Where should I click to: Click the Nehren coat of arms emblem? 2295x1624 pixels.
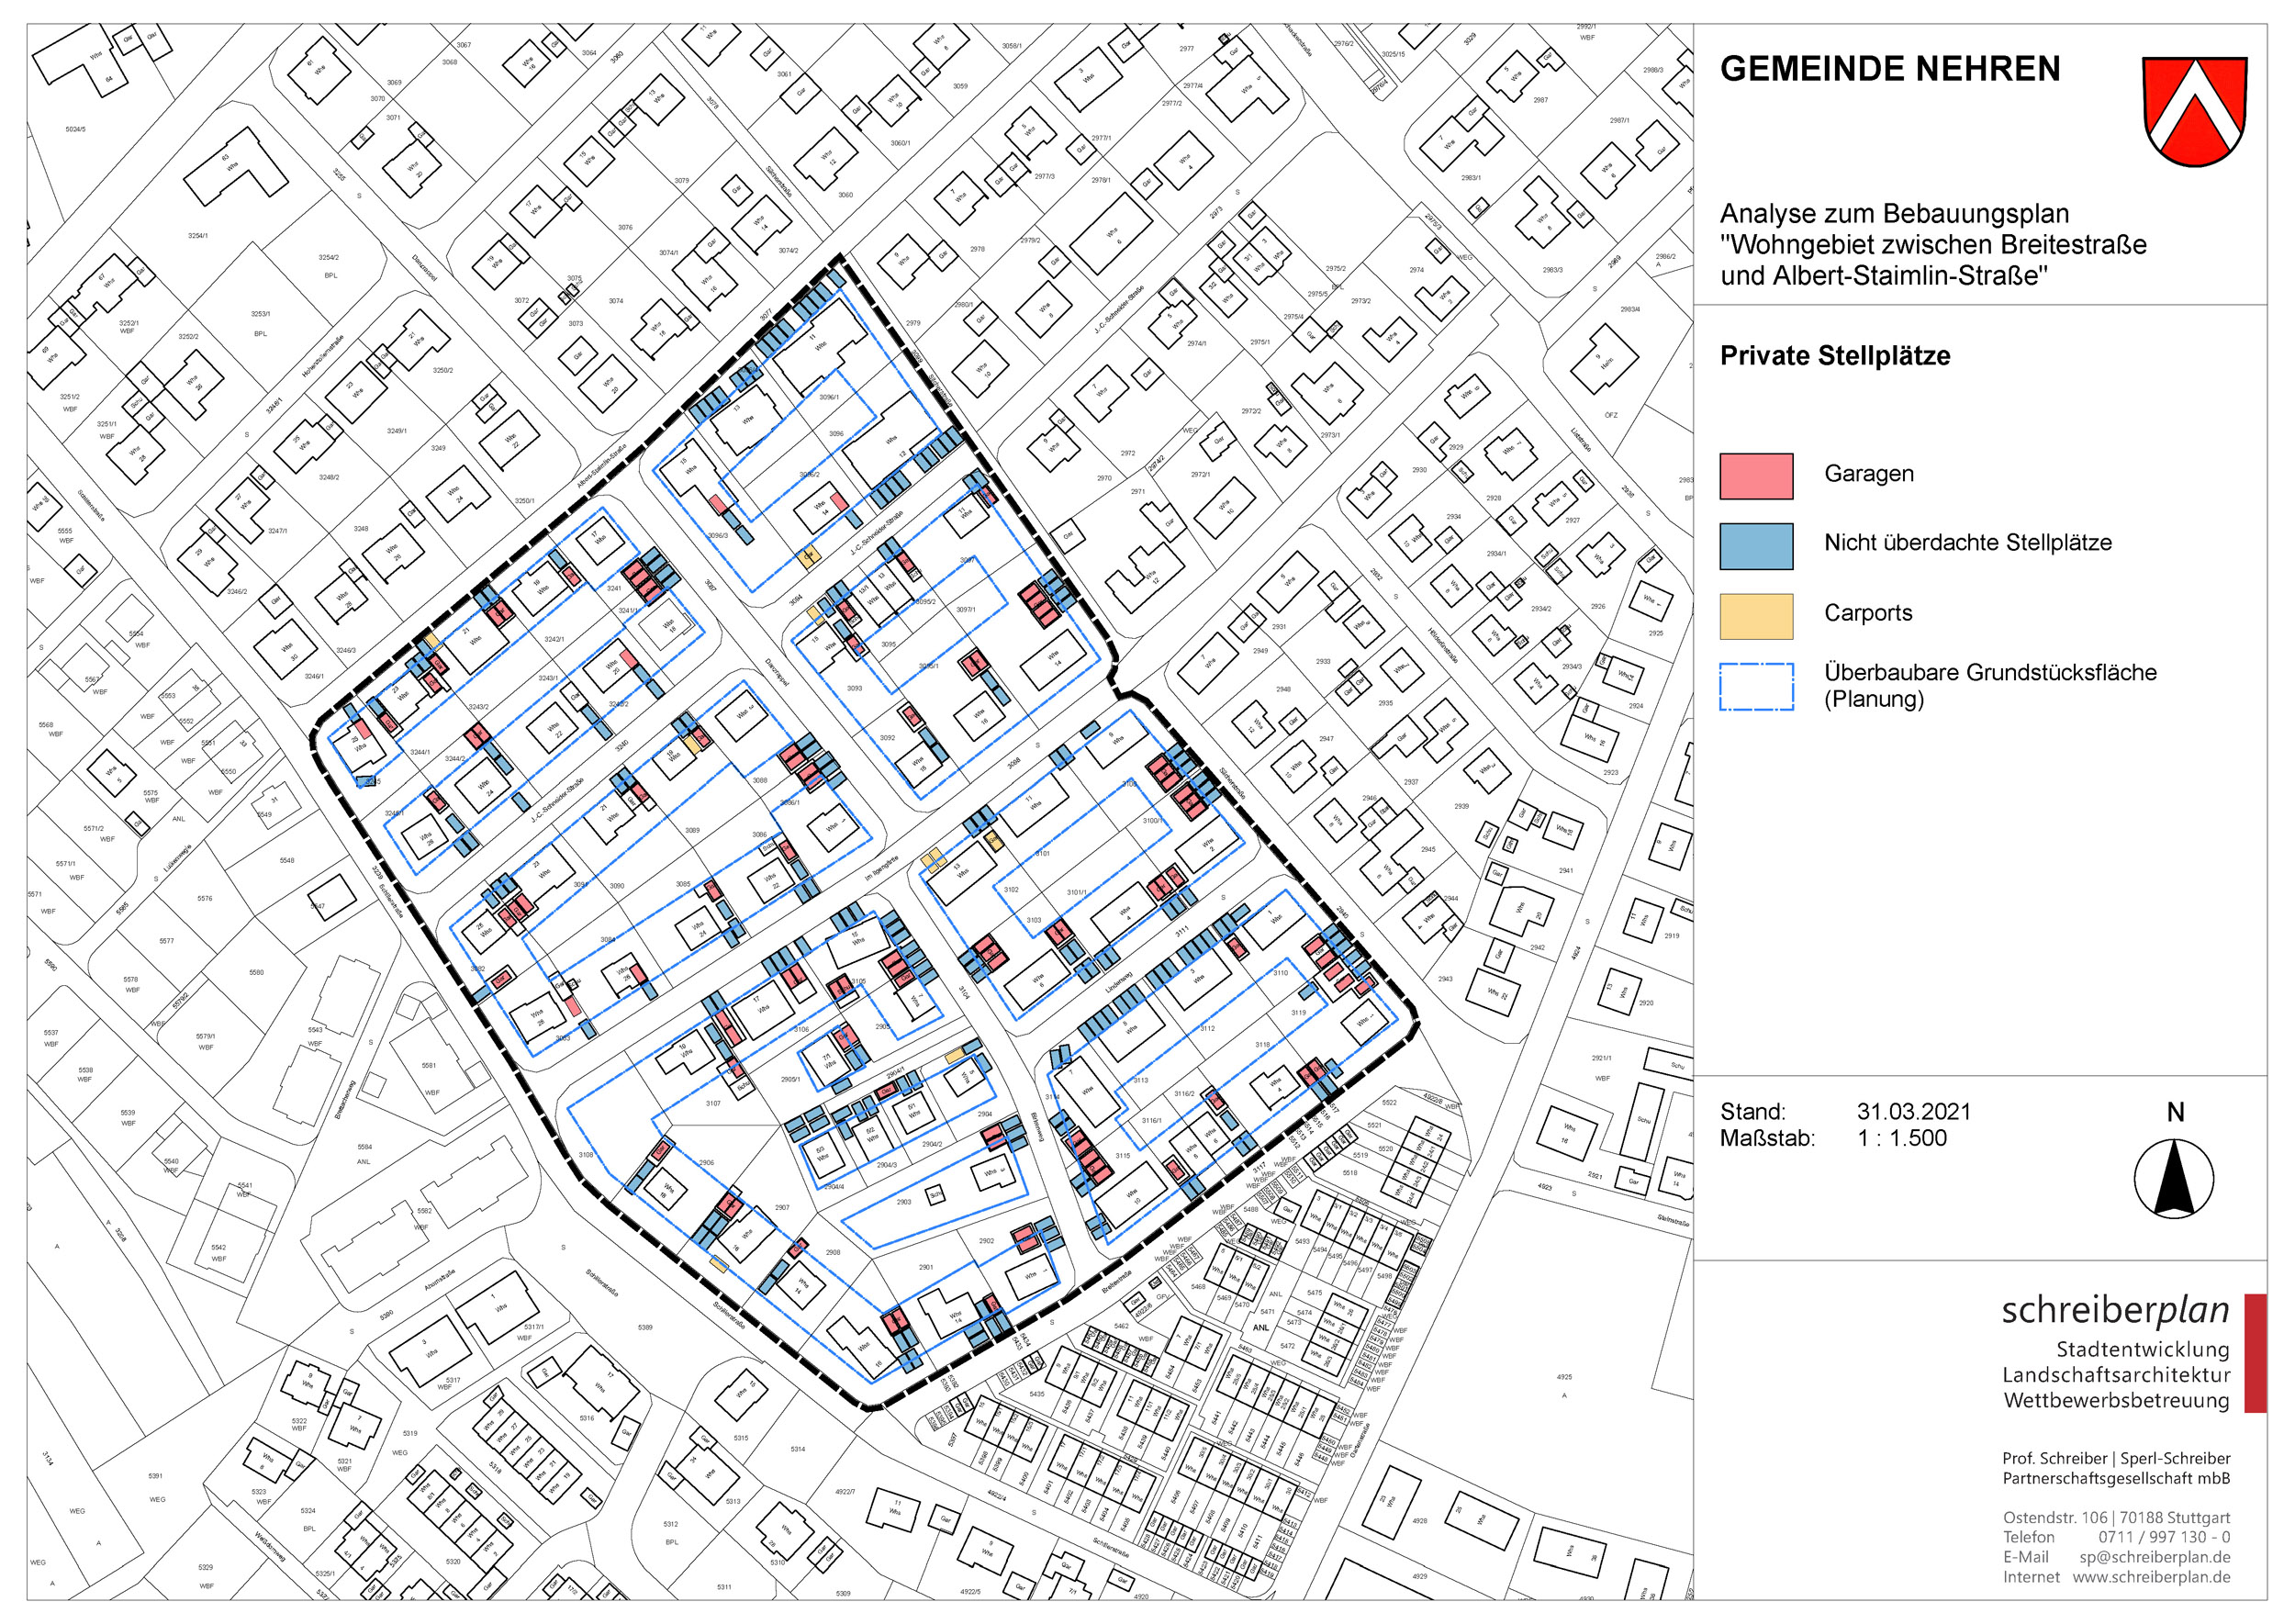point(2194,110)
